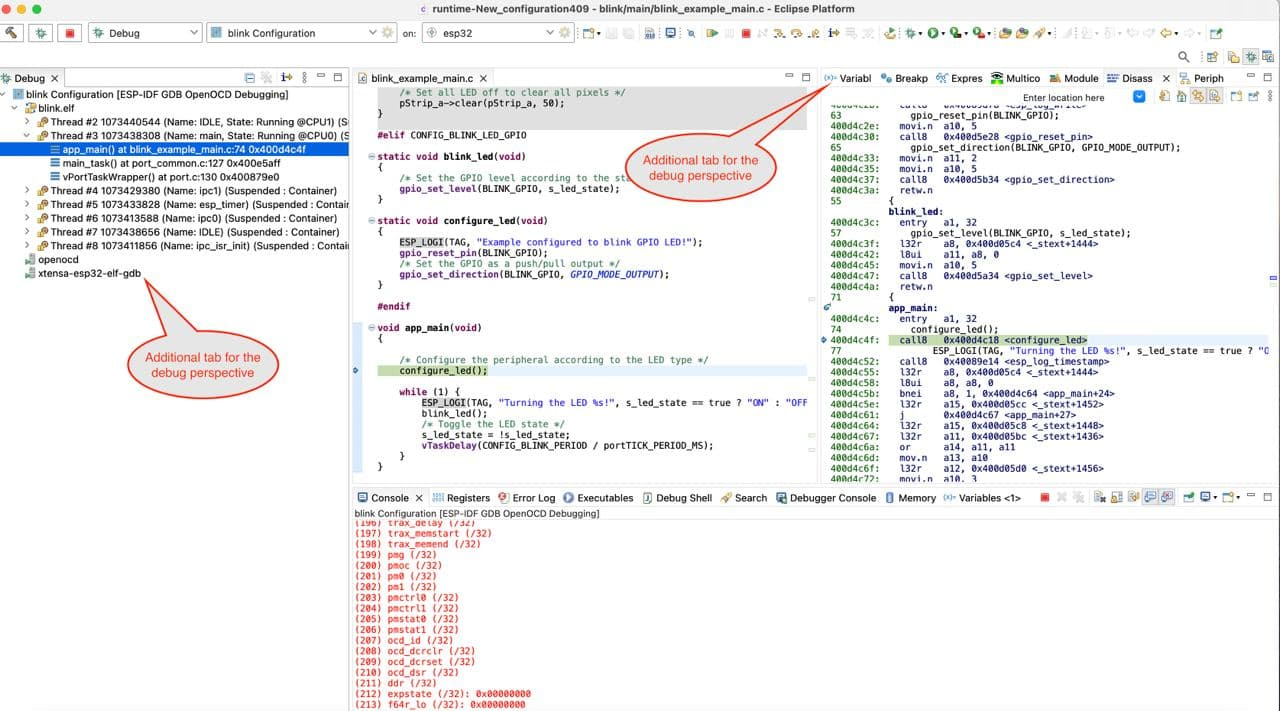Enable Instruction Stepping Mode in Debug view

coord(287,77)
